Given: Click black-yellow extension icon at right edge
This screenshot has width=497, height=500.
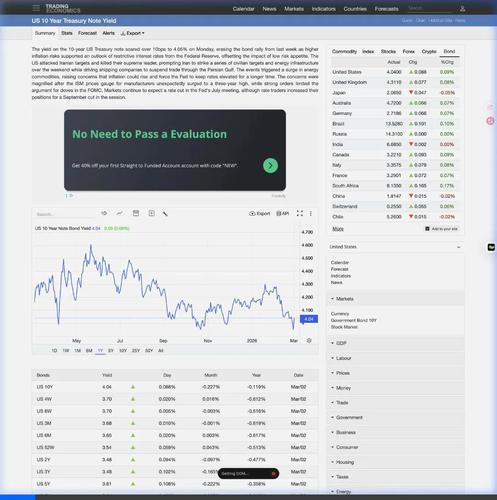Looking at the screenshot, I should coord(491,247).
